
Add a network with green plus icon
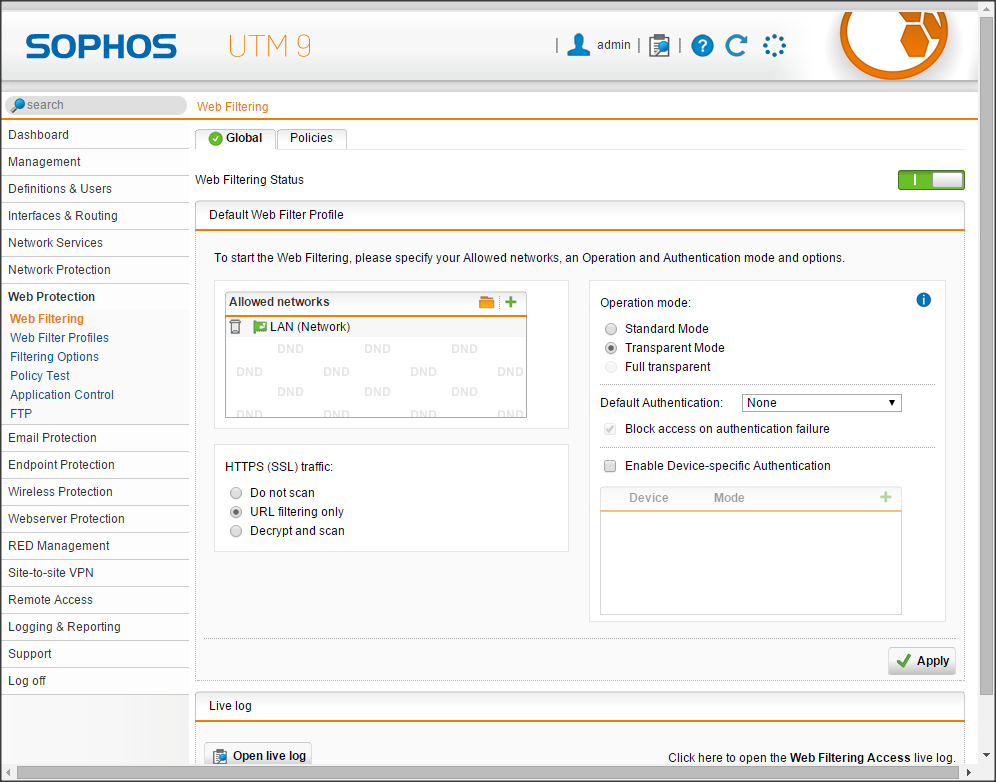511,302
